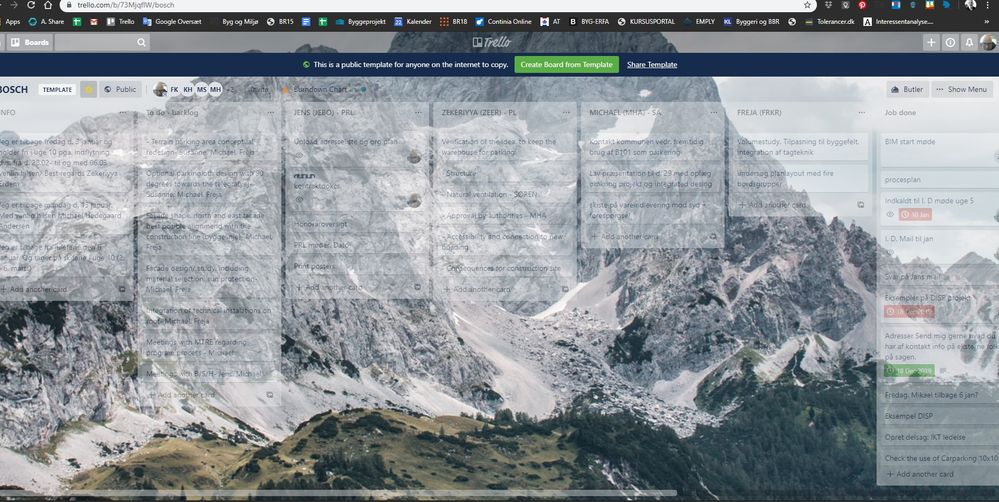This screenshot has width=999, height=502.
Task: Open the Butler button
Action: [907, 90]
